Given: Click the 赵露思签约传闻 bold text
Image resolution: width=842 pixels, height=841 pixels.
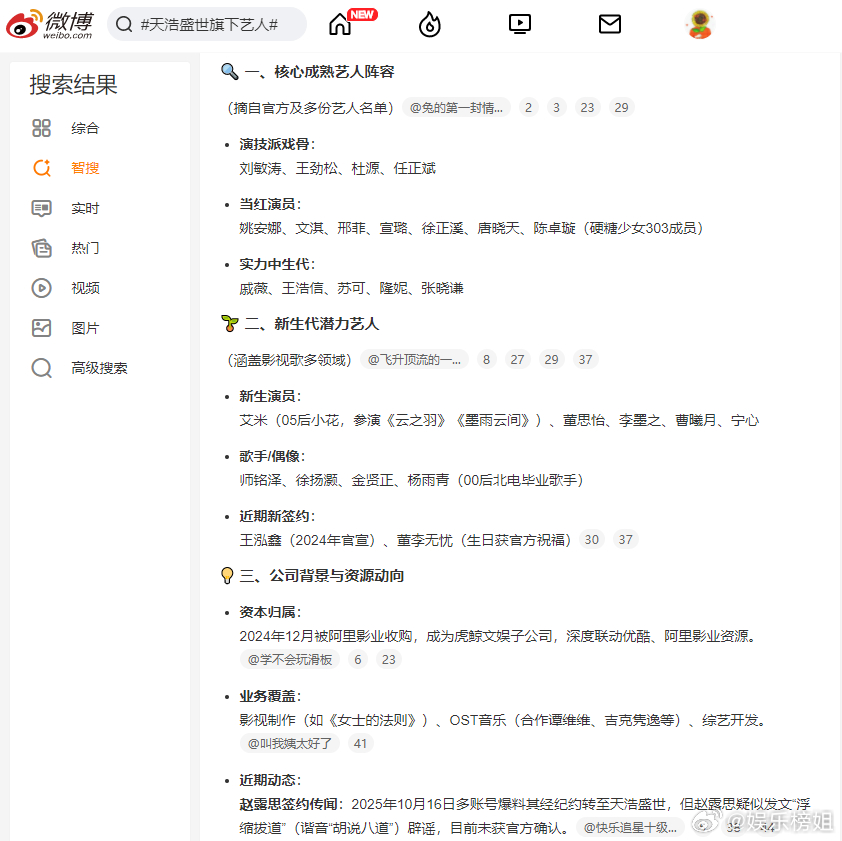Looking at the screenshot, I should click(291, 804).
